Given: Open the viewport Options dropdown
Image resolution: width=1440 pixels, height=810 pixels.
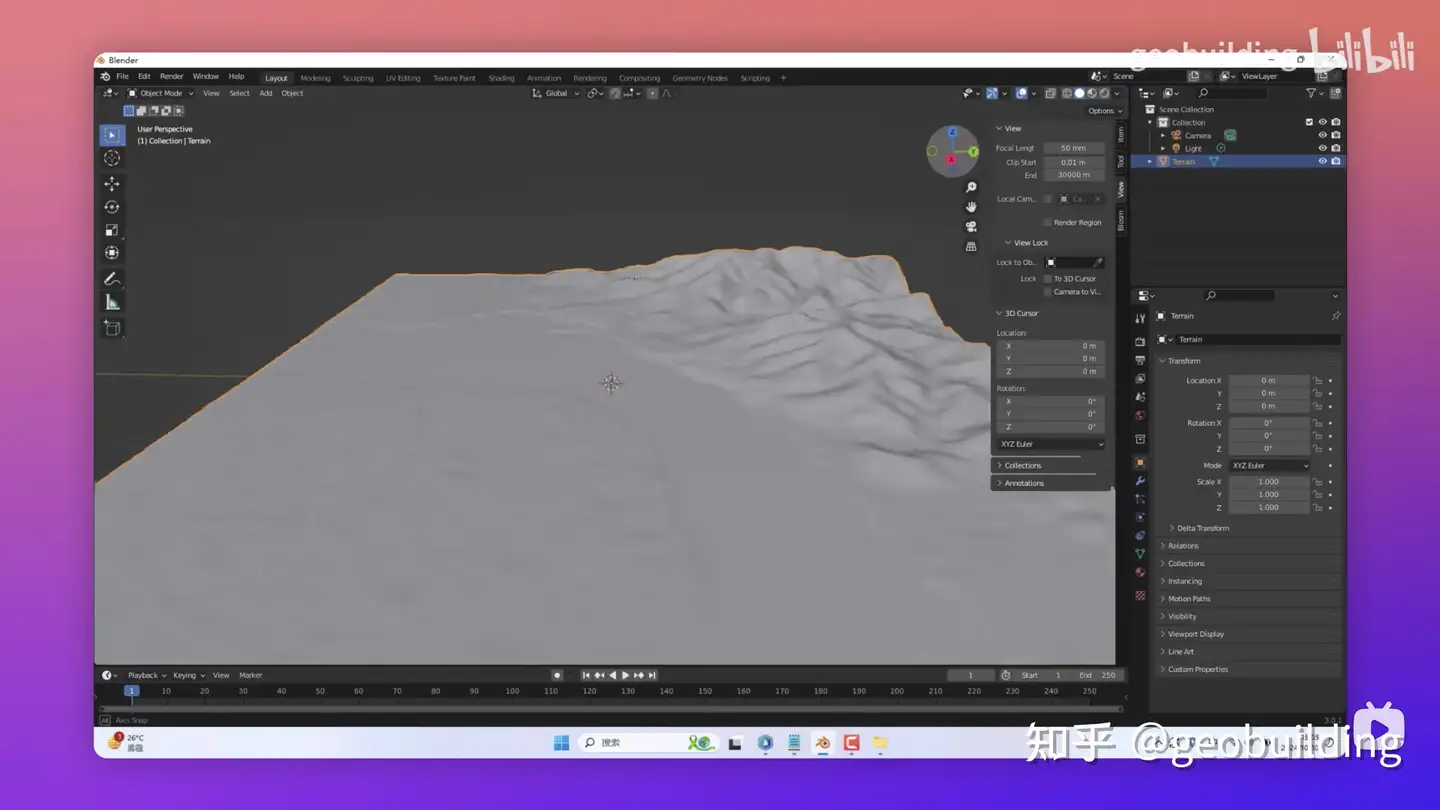Looking at the screenshot, I should click(x=1105, y=111).
